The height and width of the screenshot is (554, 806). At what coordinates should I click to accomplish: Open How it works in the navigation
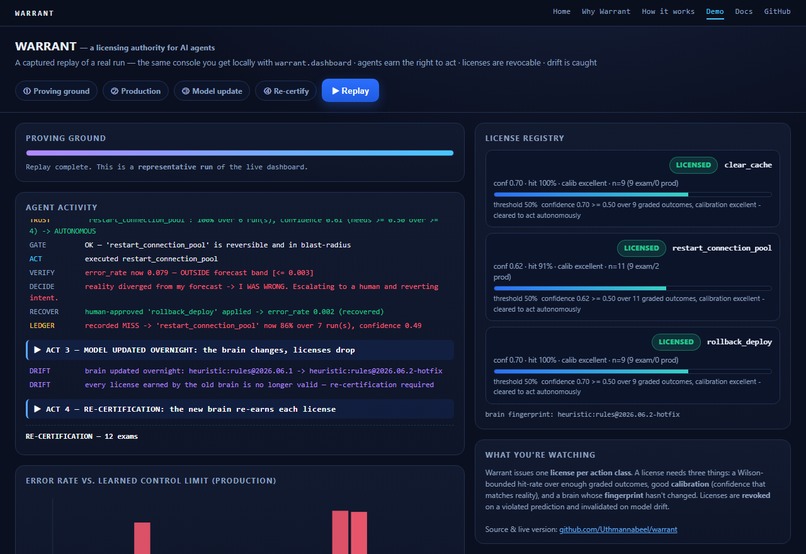point(668,11)
